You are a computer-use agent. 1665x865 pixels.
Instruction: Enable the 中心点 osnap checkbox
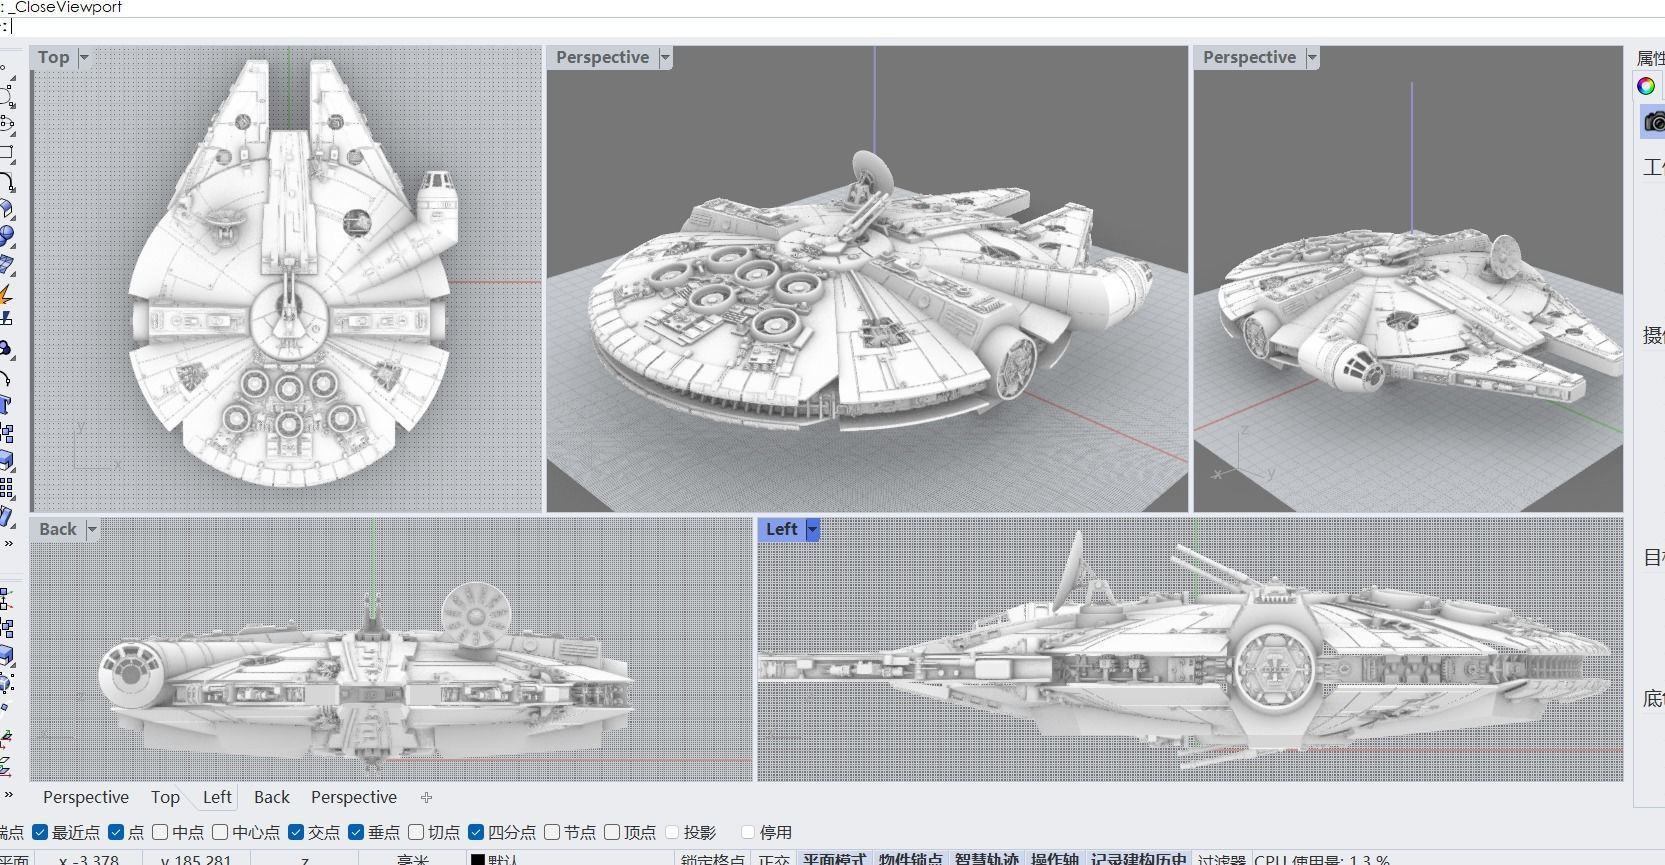point(220,832)
